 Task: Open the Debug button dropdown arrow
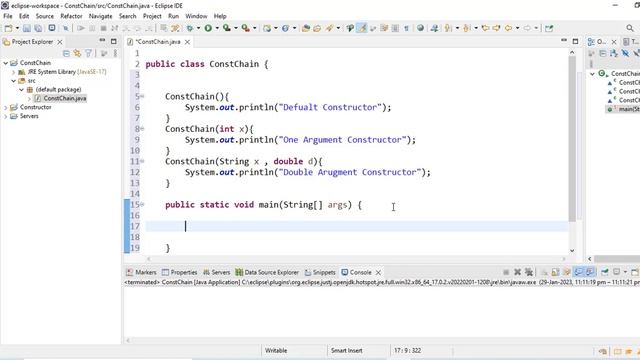(x=198, y=28)
